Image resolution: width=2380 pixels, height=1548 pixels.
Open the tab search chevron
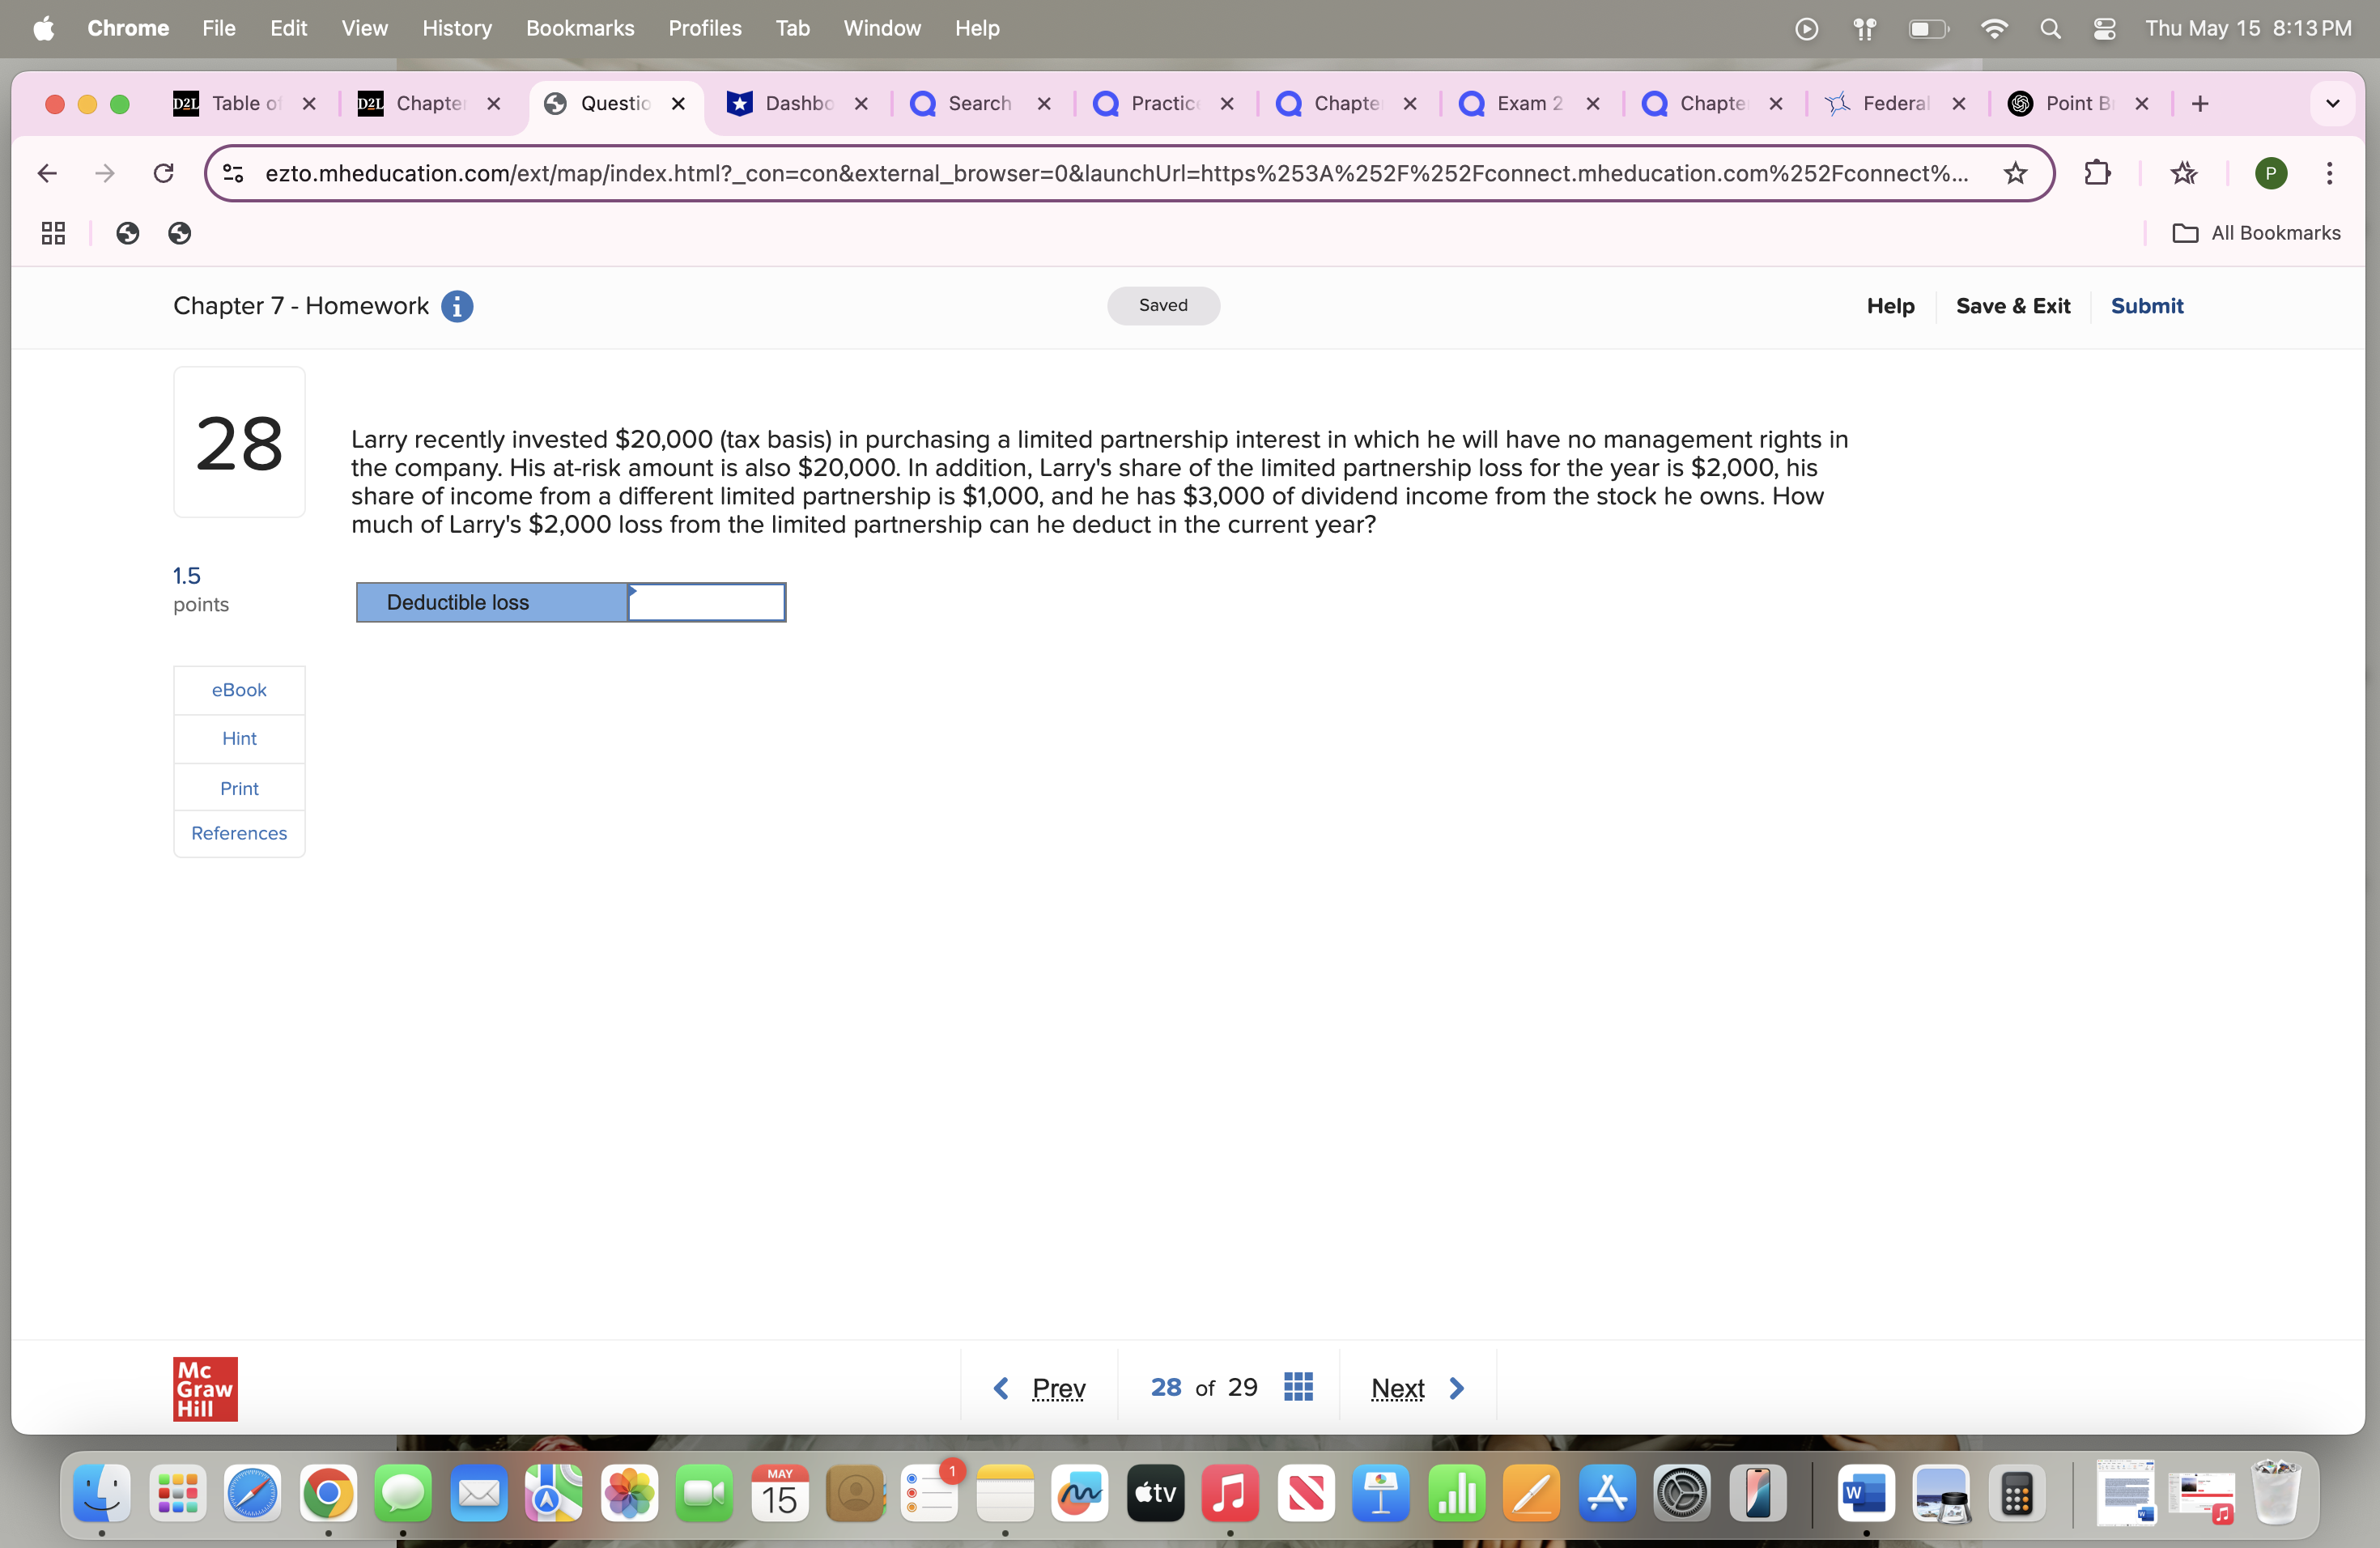[2333, 103]
